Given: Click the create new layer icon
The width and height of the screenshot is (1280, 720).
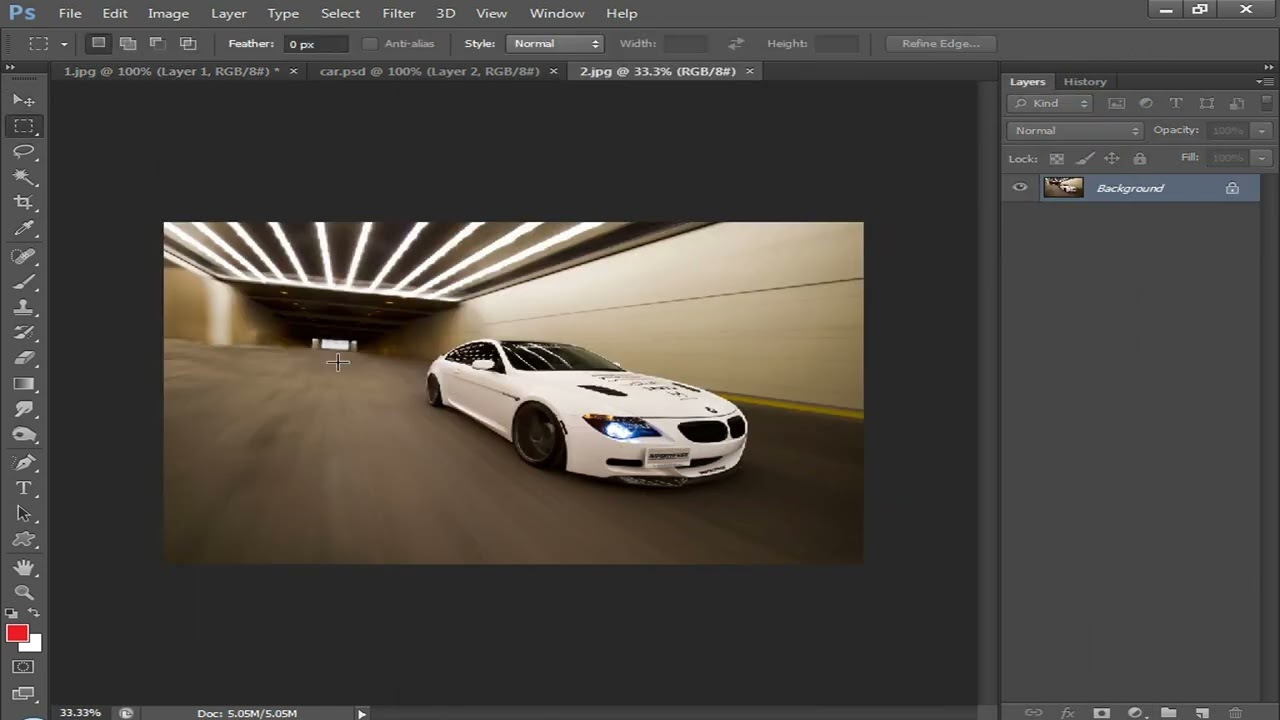Looking at the screenshot, I should 1202,713.
